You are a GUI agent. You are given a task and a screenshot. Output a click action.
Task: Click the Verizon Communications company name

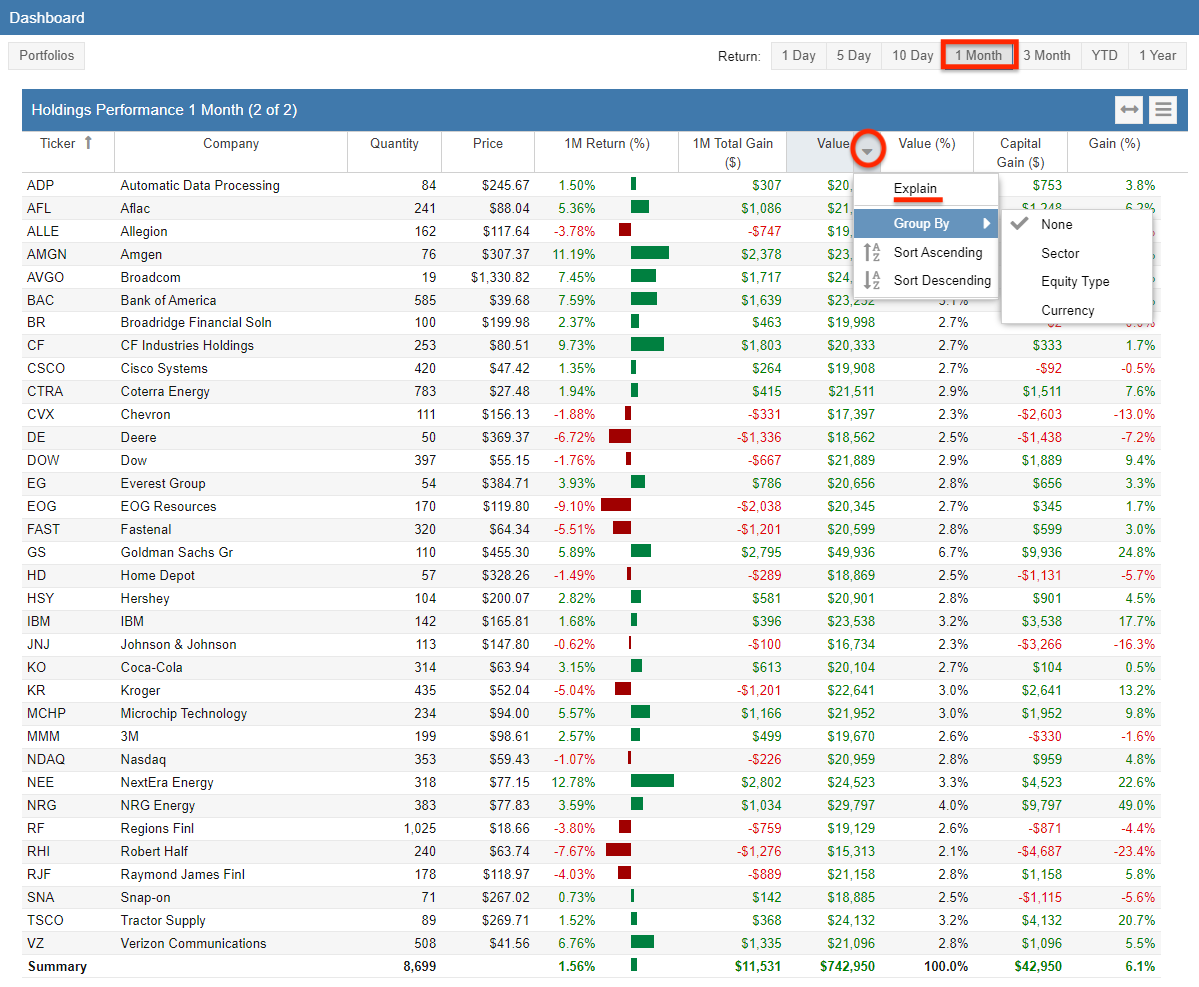point(193,943)
